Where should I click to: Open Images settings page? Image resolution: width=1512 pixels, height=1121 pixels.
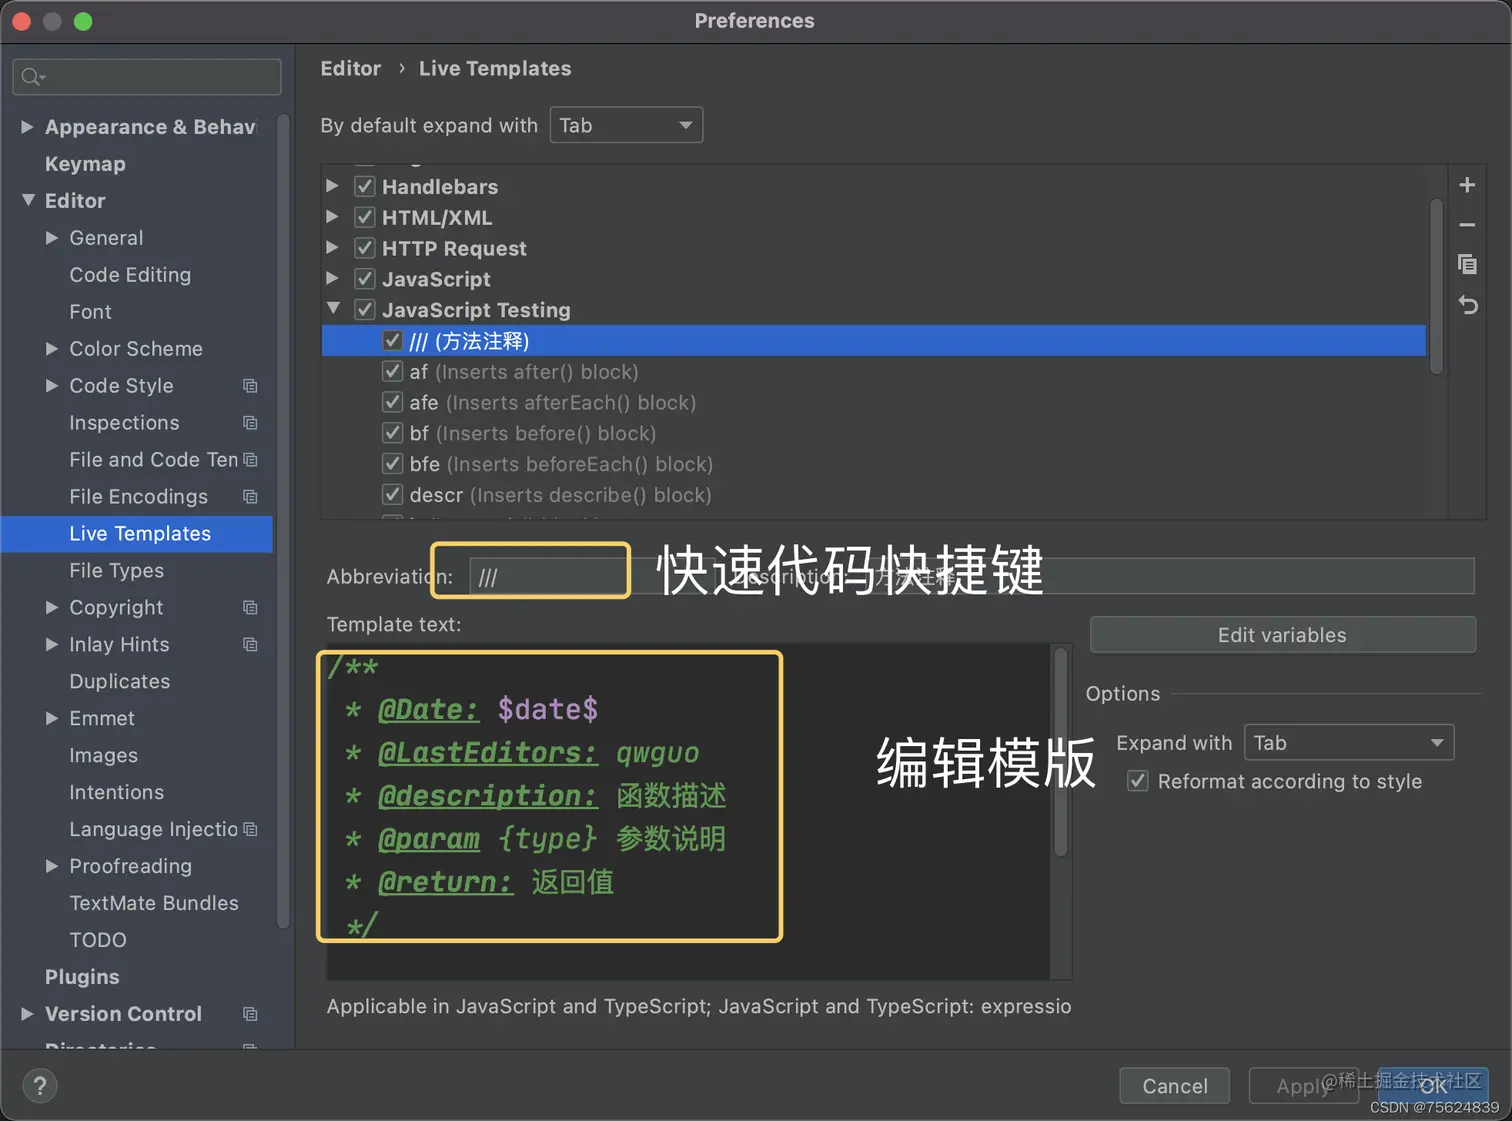(103, 756)
